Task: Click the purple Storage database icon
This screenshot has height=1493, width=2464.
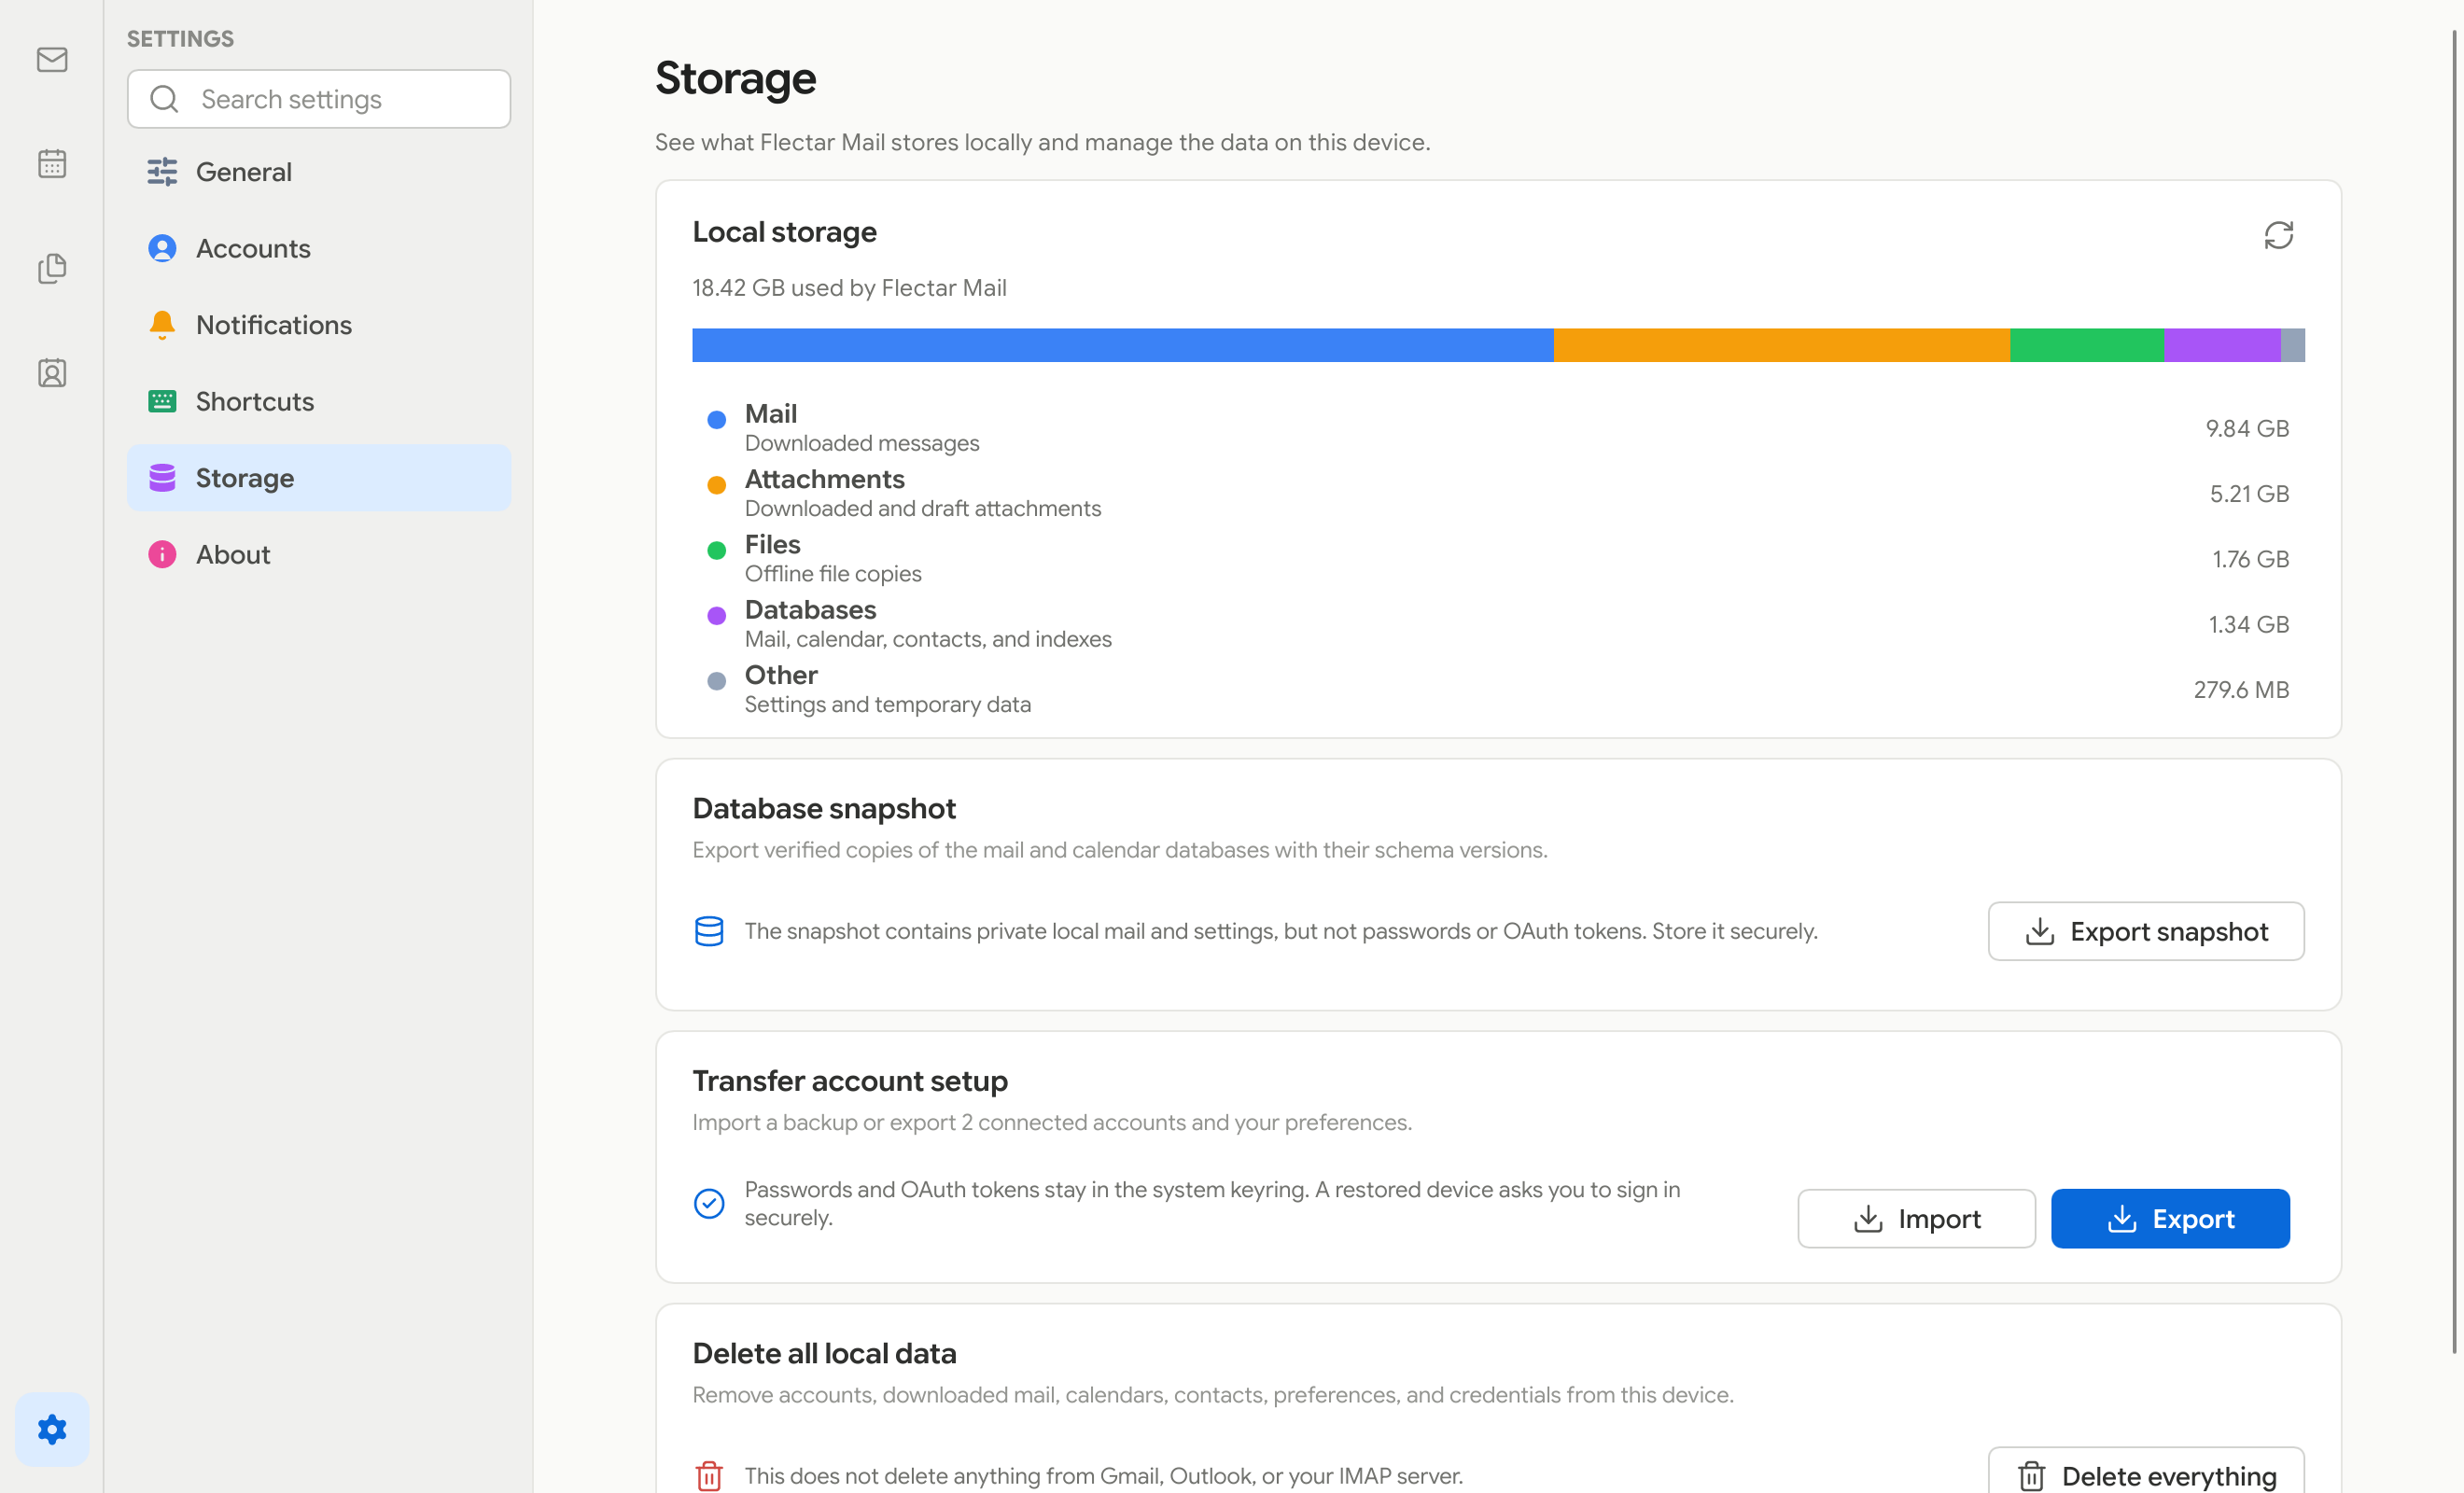Action: coord(162,478)
